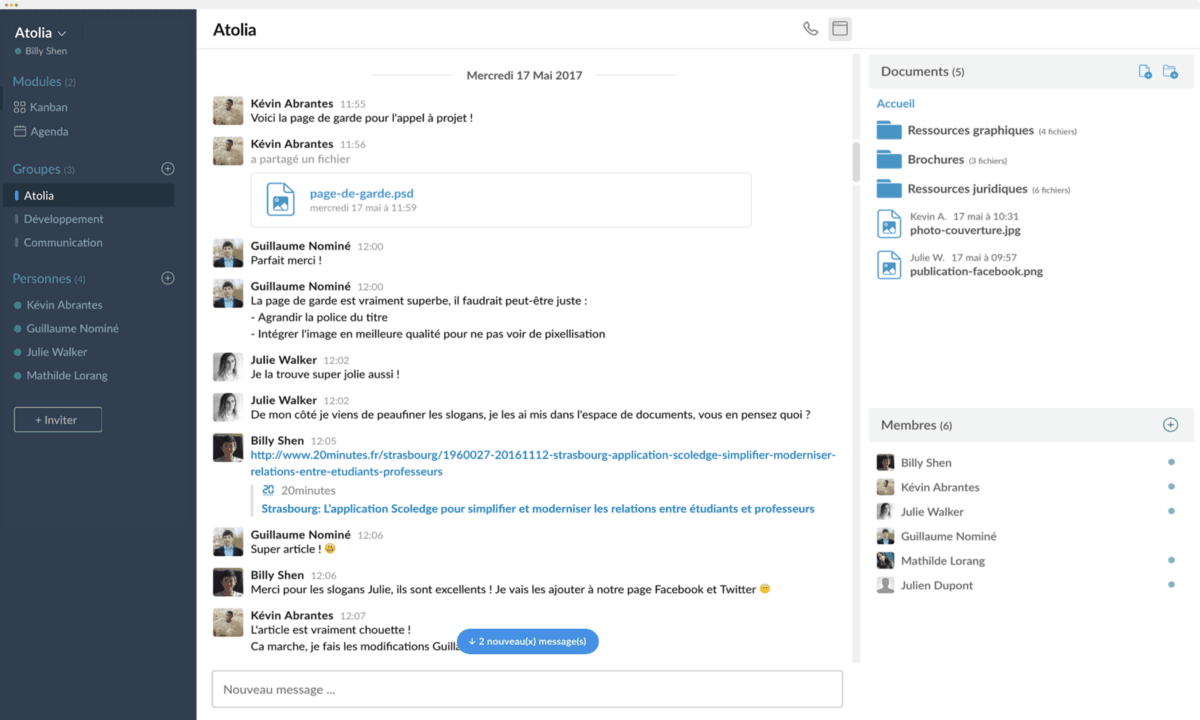Open the page-de-garde.psd file link

tap(361, 194)
